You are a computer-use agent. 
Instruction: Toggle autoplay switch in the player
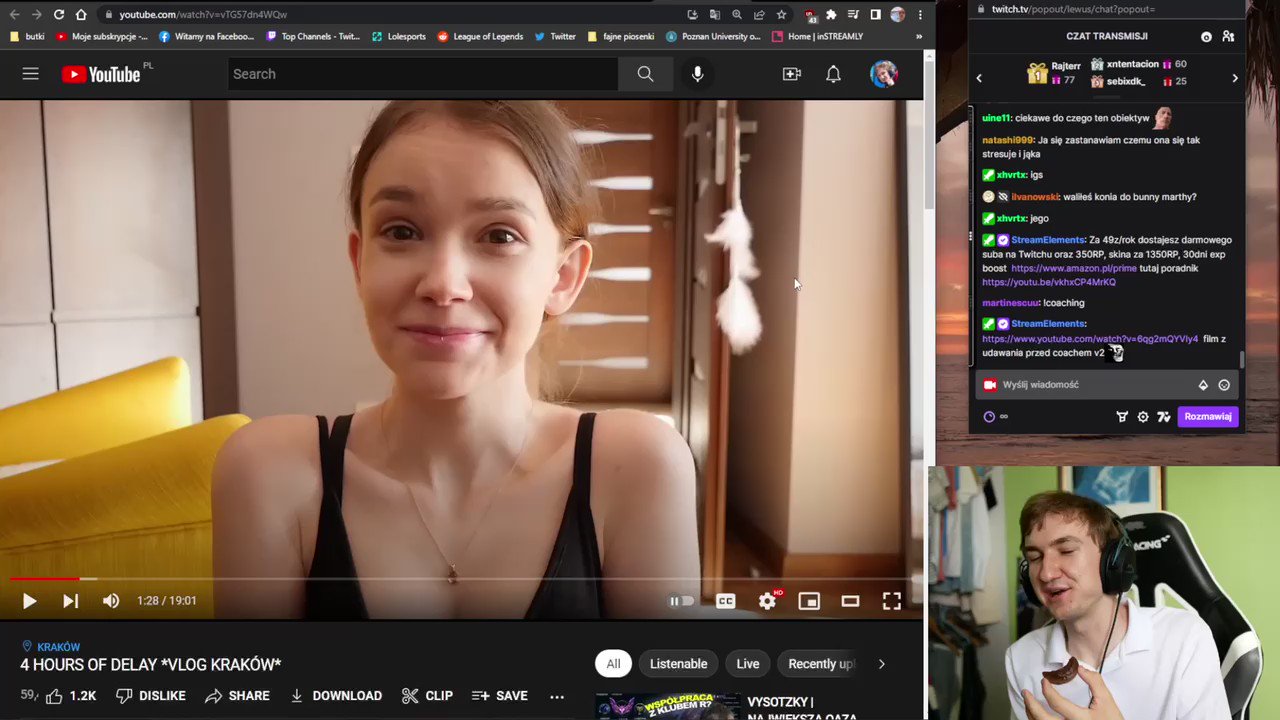681,600
